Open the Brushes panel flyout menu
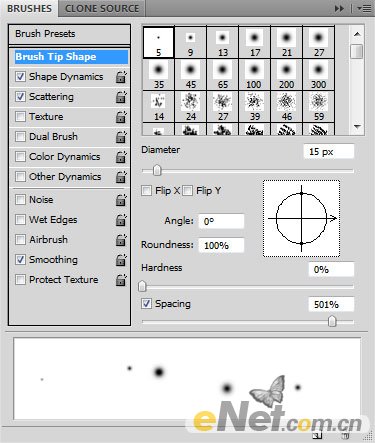 (364, 9)
